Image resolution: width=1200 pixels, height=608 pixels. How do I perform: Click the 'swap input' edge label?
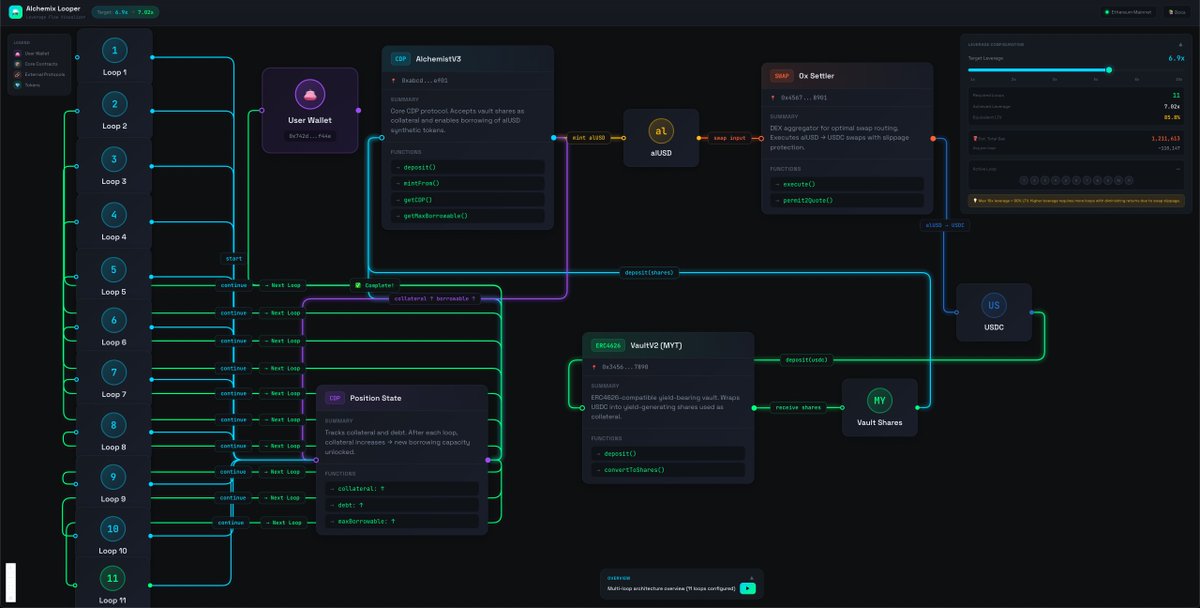(729, 138)
